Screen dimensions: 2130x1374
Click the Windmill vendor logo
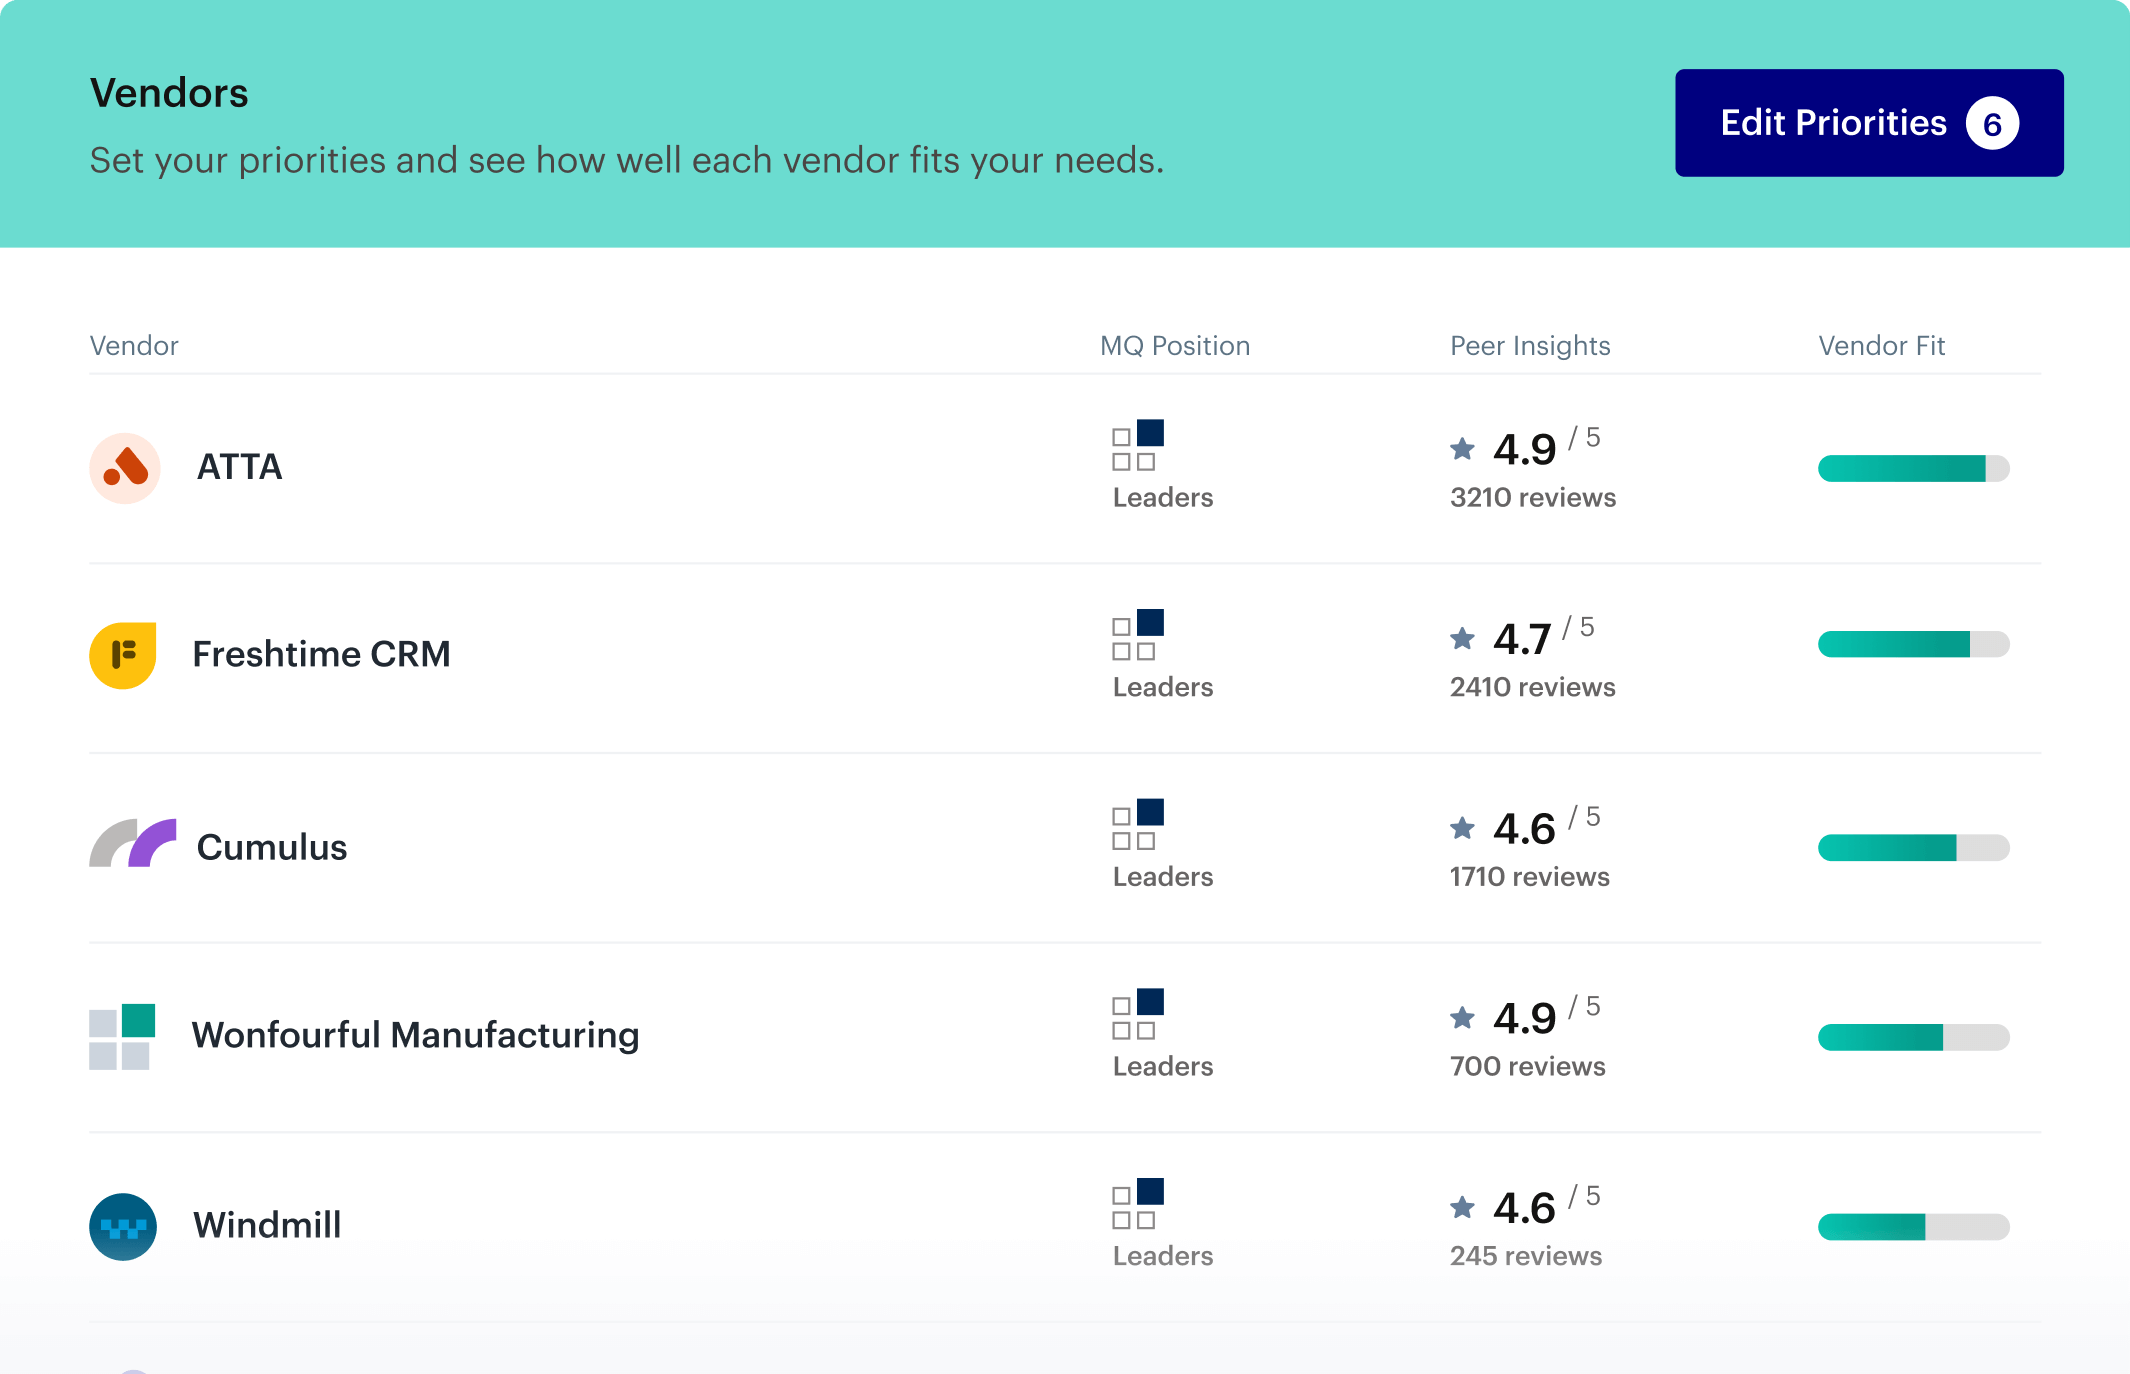coord(123,1226)
